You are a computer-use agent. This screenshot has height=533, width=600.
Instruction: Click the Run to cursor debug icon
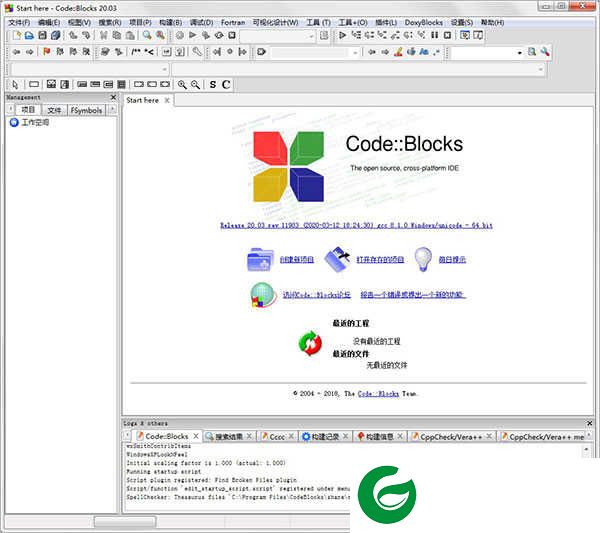click(356, 35)
